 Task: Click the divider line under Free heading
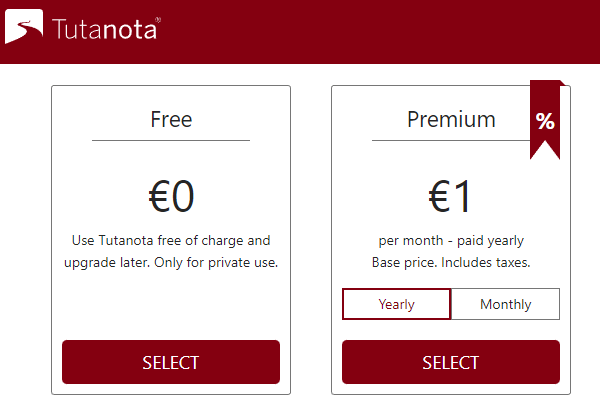tap(171, 140)
